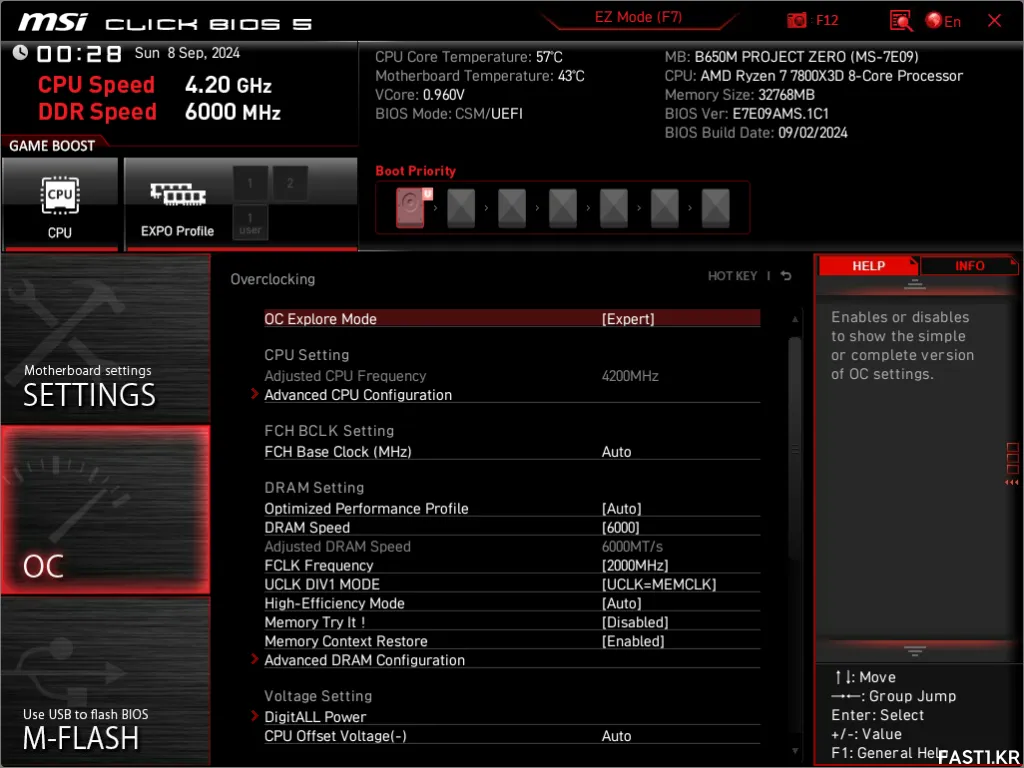Click the MSI logo

point(52,22)
